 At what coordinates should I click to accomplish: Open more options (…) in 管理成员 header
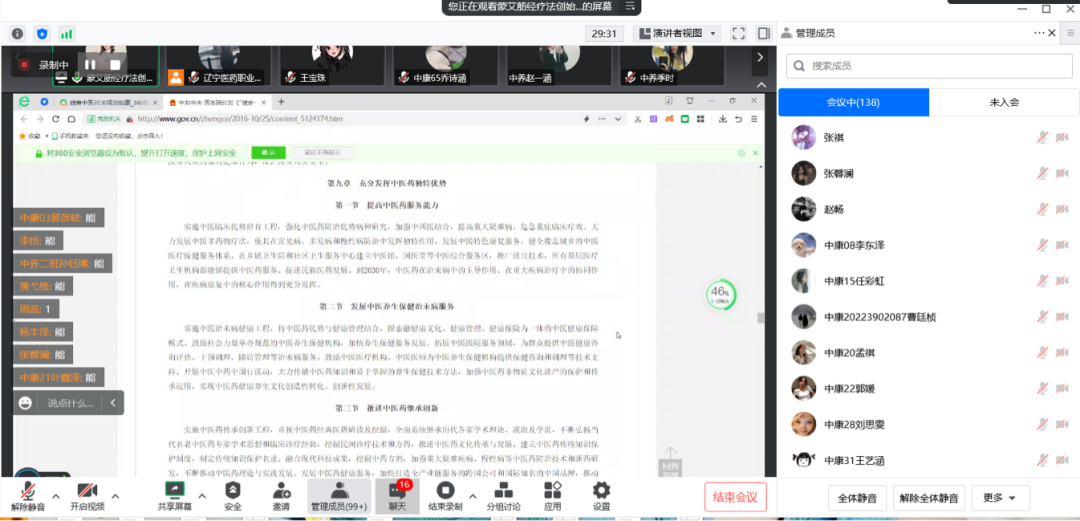(1039, 33)
